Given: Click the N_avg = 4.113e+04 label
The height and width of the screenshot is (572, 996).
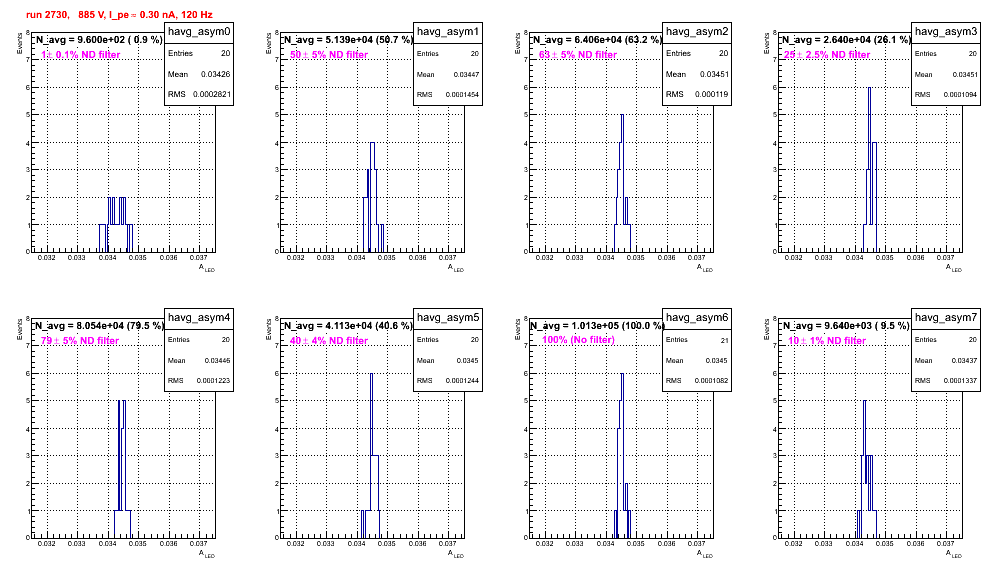Looking at the screenshot, I should pyautogui.click(x=348, y=326).
